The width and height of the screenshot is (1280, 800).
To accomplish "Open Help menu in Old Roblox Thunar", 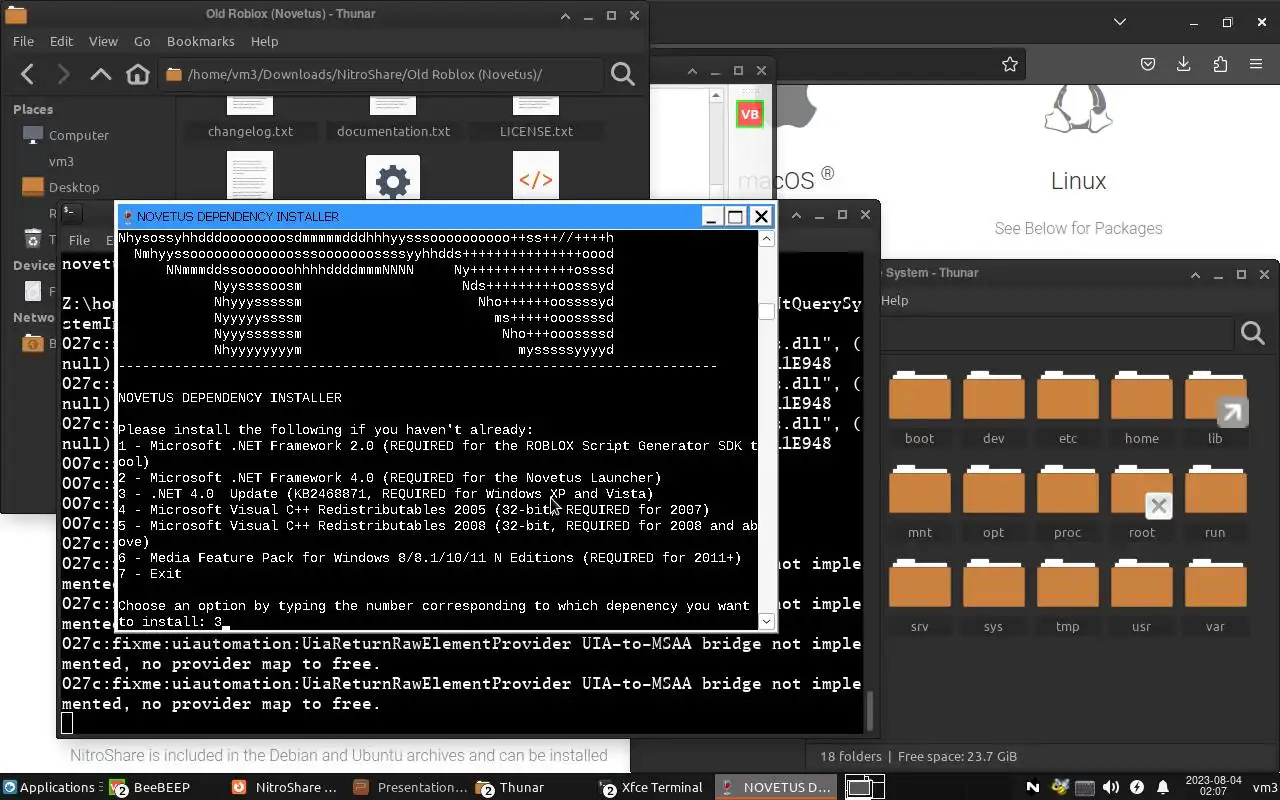I will [264, 41].
